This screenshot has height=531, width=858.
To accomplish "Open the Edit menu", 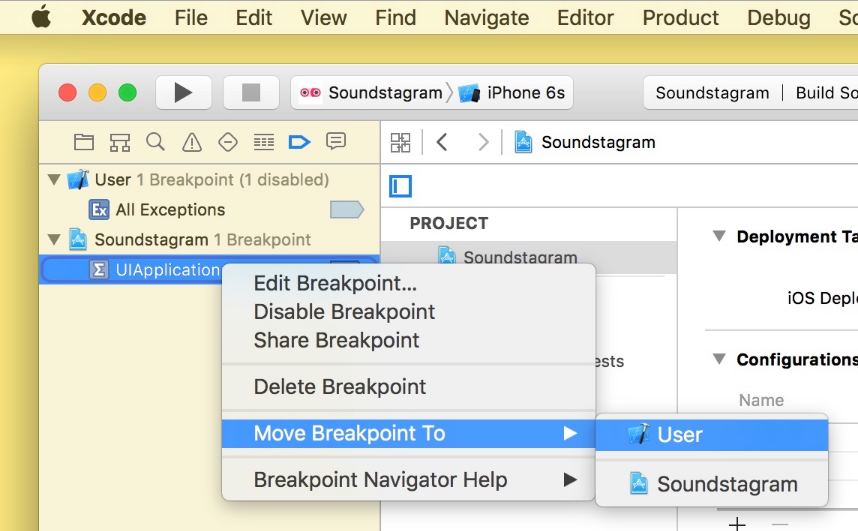I will (254, 18).
